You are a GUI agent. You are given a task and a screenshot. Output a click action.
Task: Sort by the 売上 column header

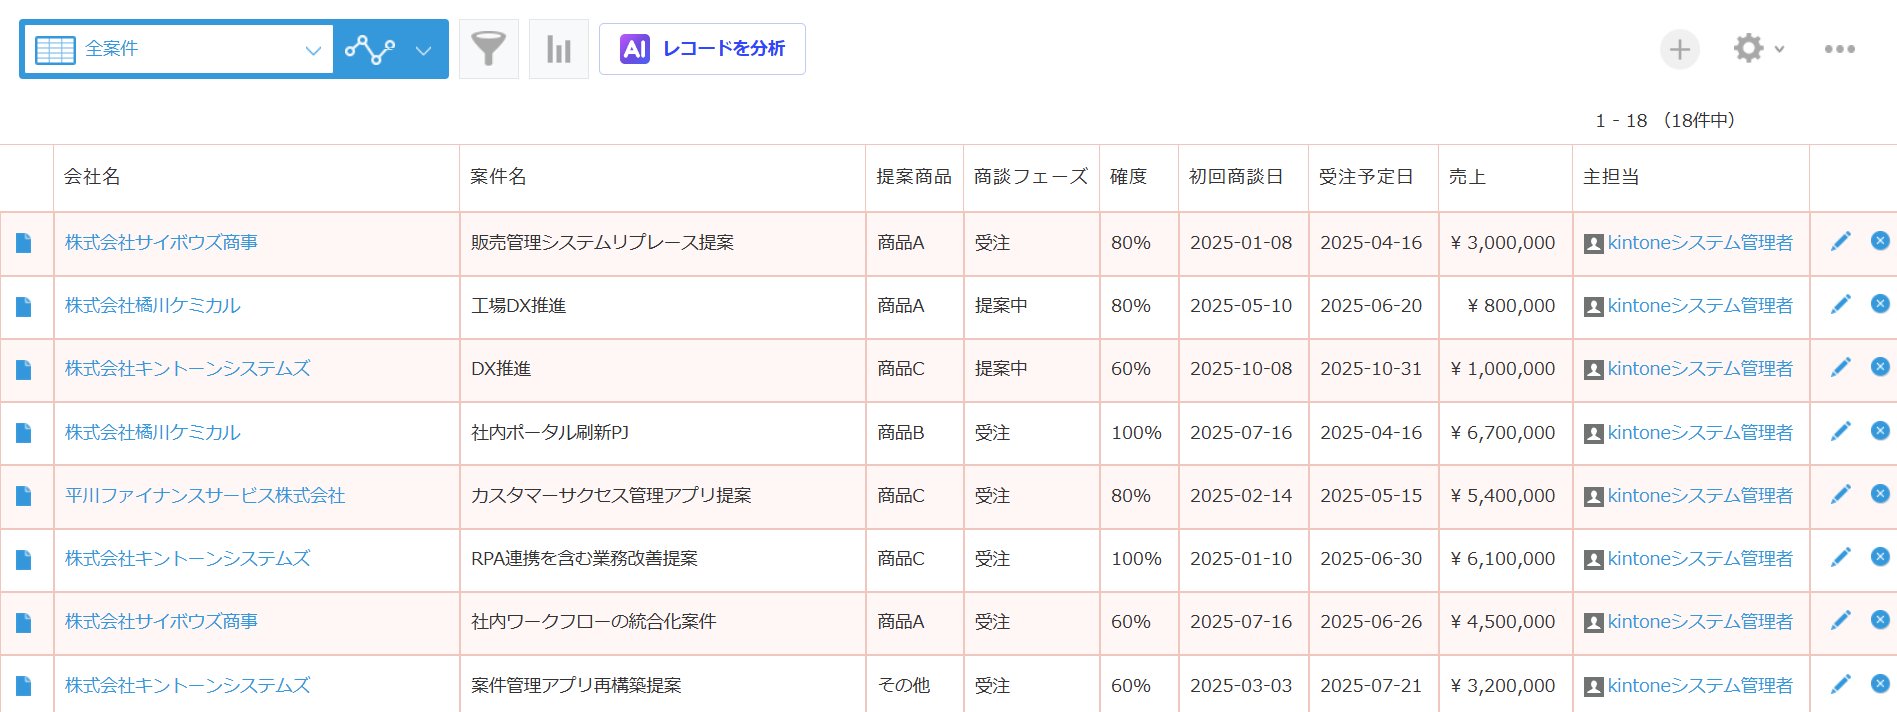point(1467,177)
